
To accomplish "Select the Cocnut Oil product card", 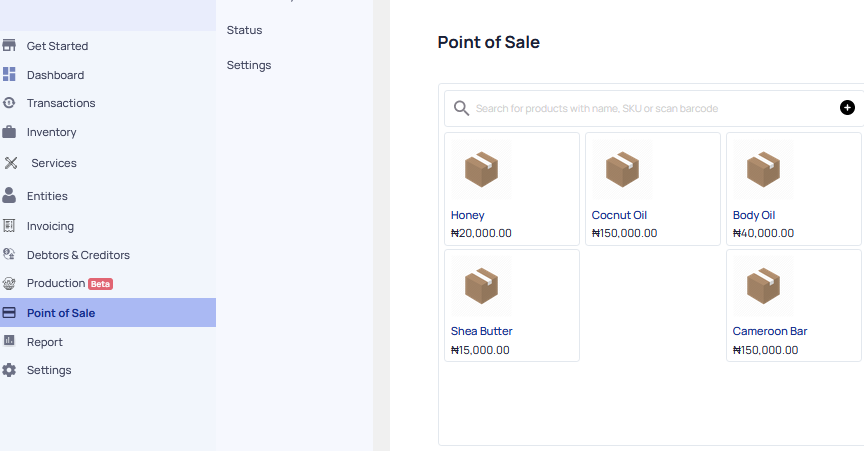I will pyautogui.click(x=653, y=189).
